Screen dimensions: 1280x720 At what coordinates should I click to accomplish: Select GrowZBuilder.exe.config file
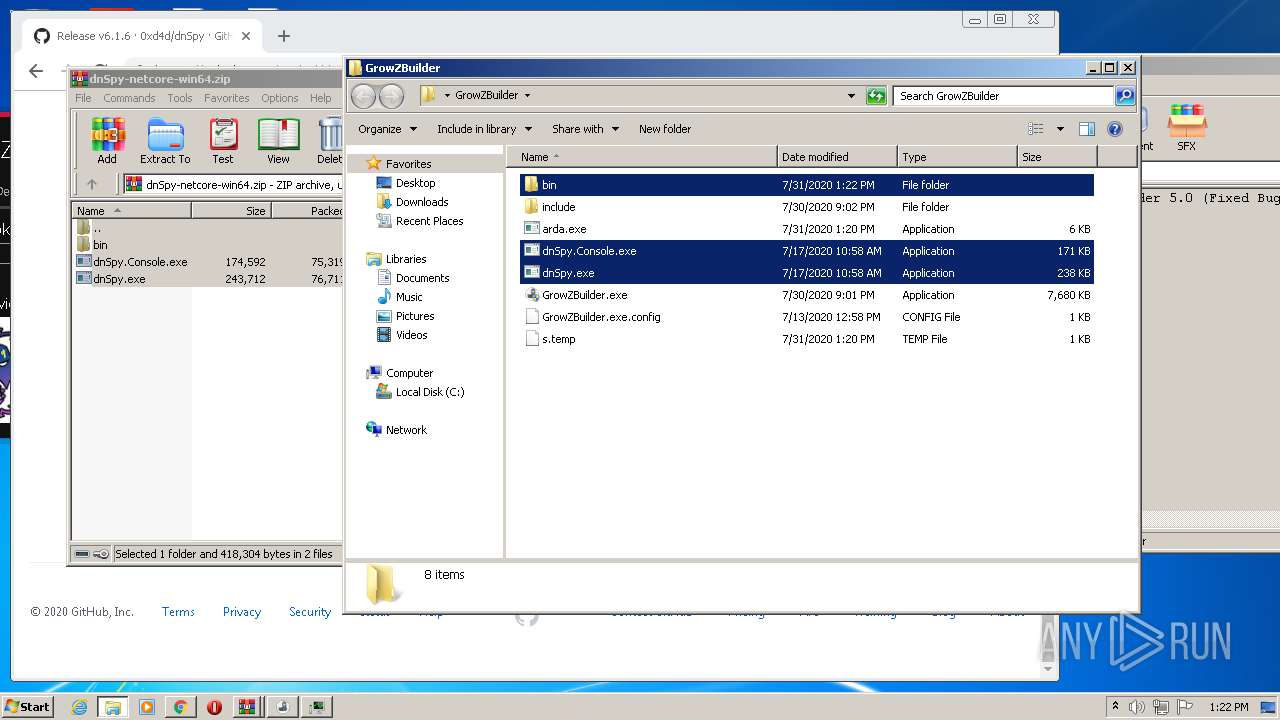pos(806,317)
